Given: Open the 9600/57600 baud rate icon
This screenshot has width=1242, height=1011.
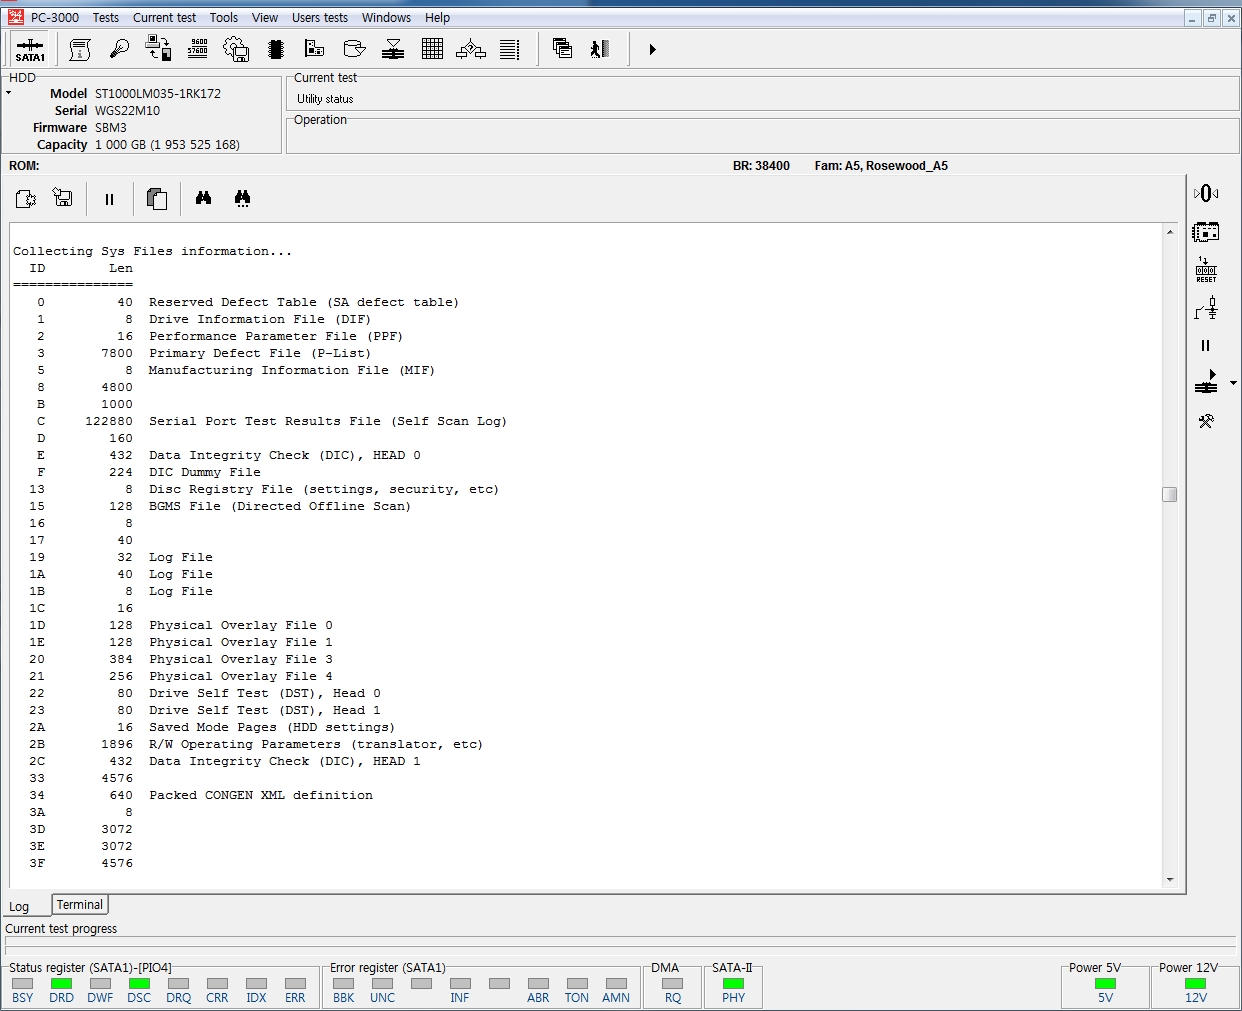Looking at the screenshot, I should coord(198,49).
